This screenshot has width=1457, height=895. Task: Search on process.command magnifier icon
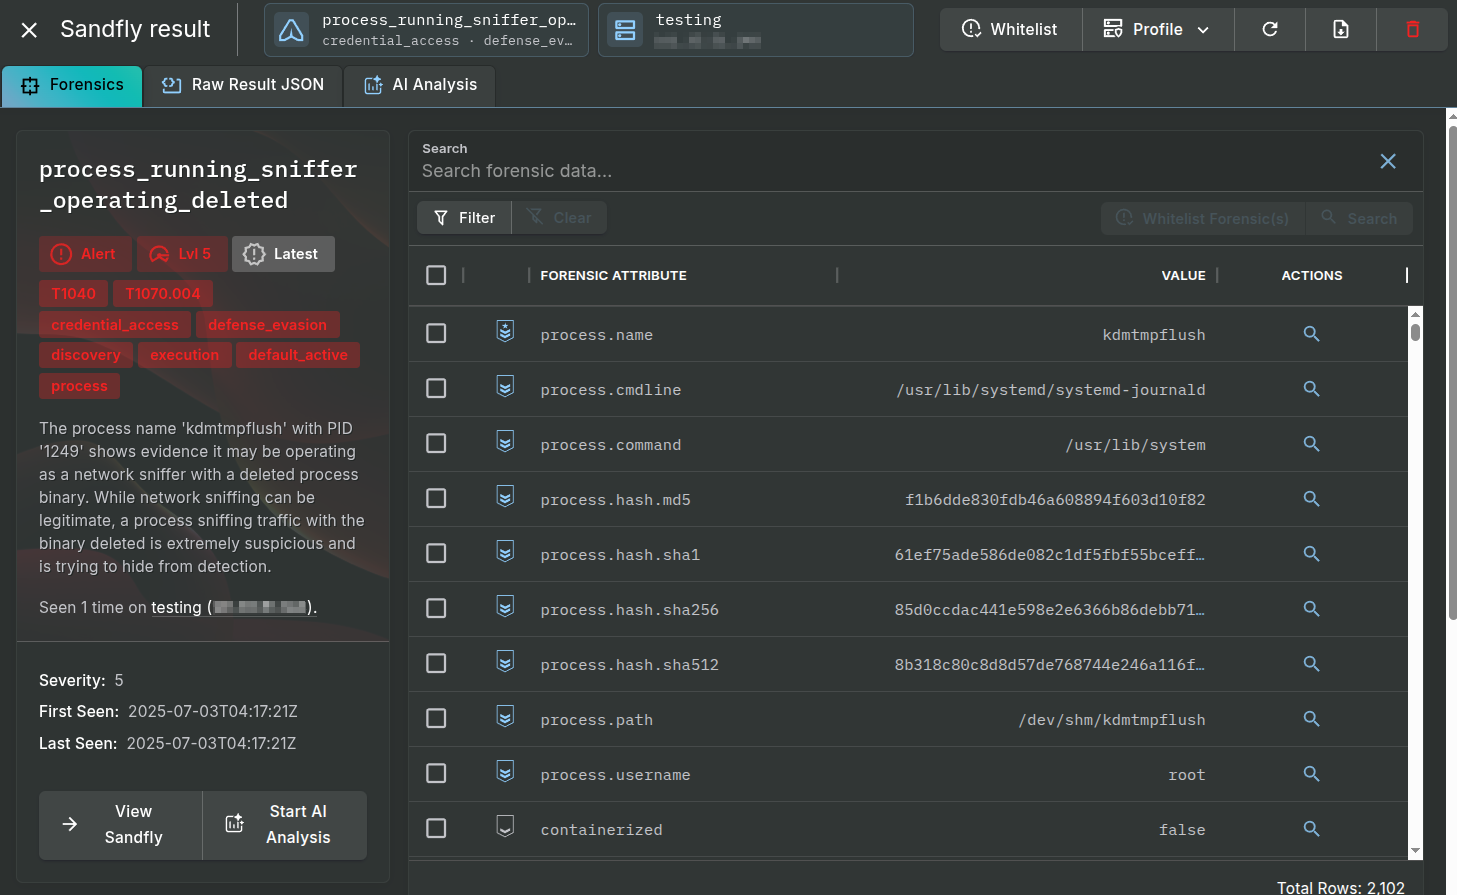(x=1311, y=444)
